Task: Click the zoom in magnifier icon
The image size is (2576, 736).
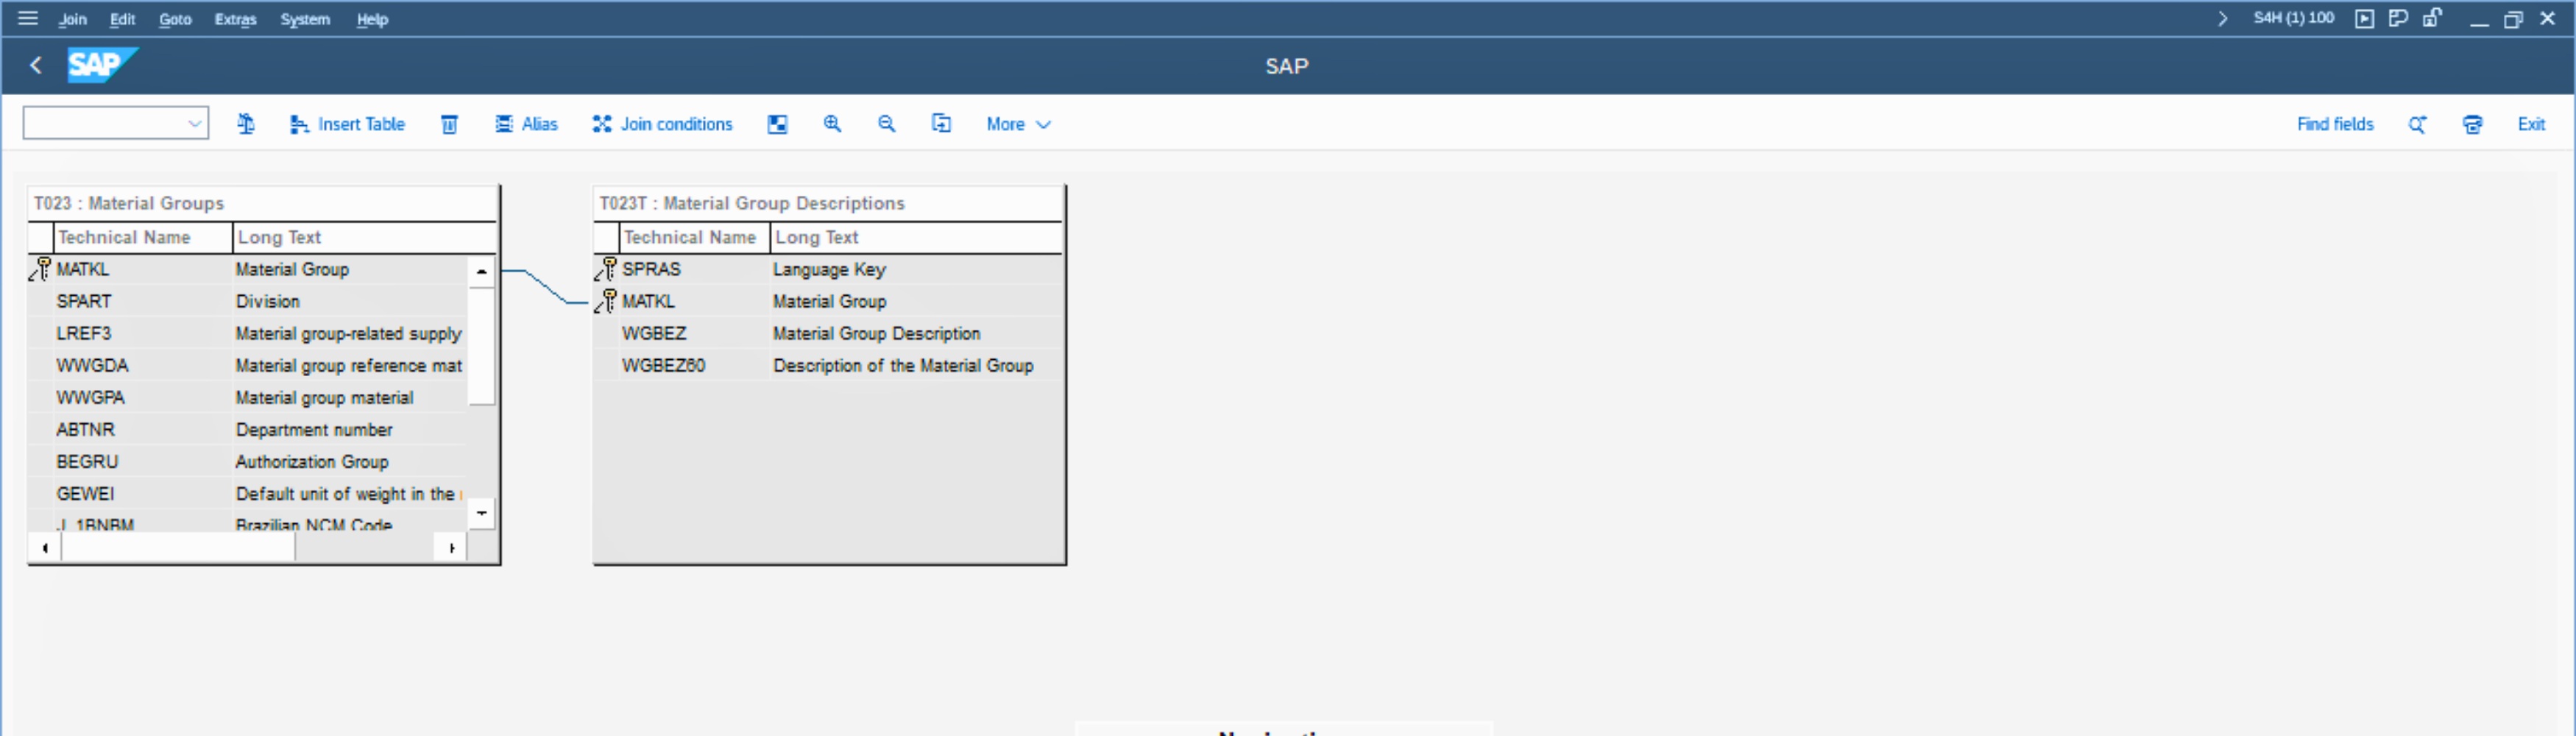Action: (x=831, y=124)
